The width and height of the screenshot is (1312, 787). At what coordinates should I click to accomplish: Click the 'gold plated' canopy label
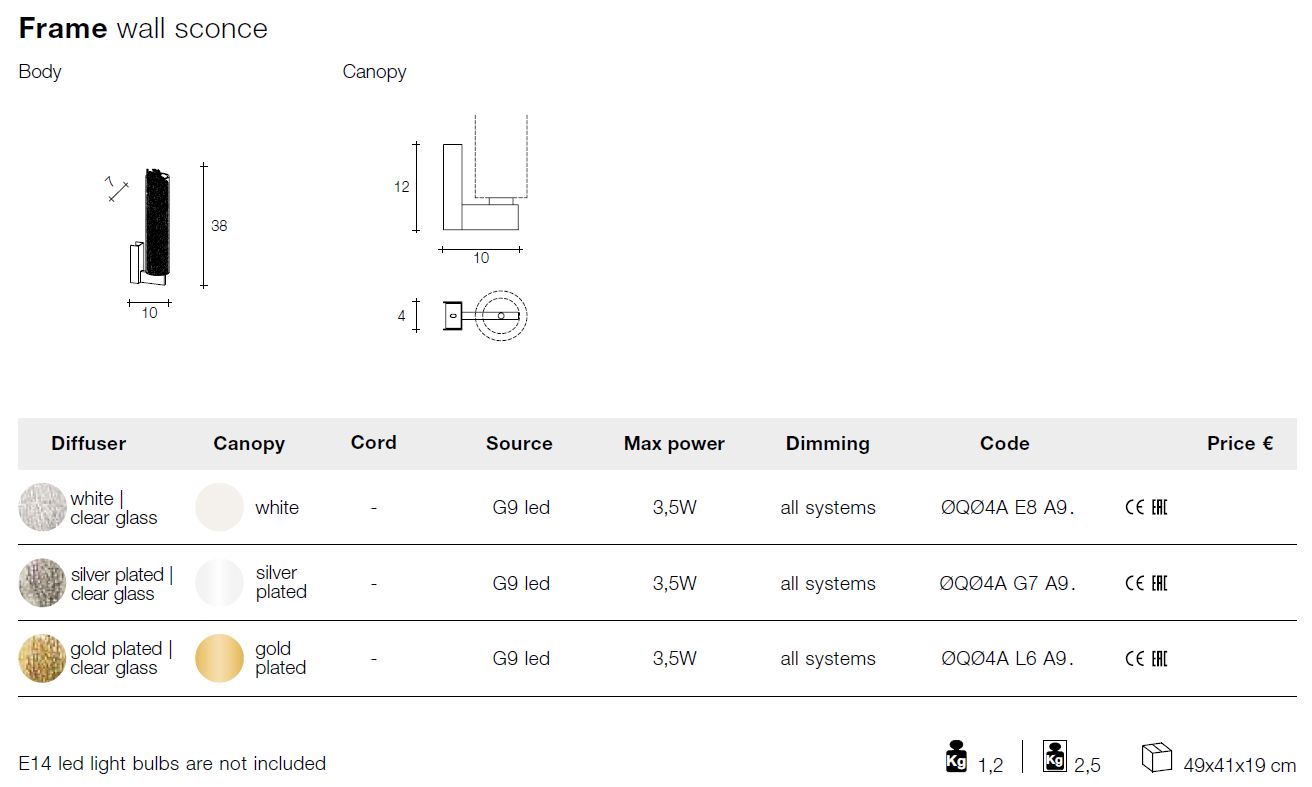[x=281, y=658]
